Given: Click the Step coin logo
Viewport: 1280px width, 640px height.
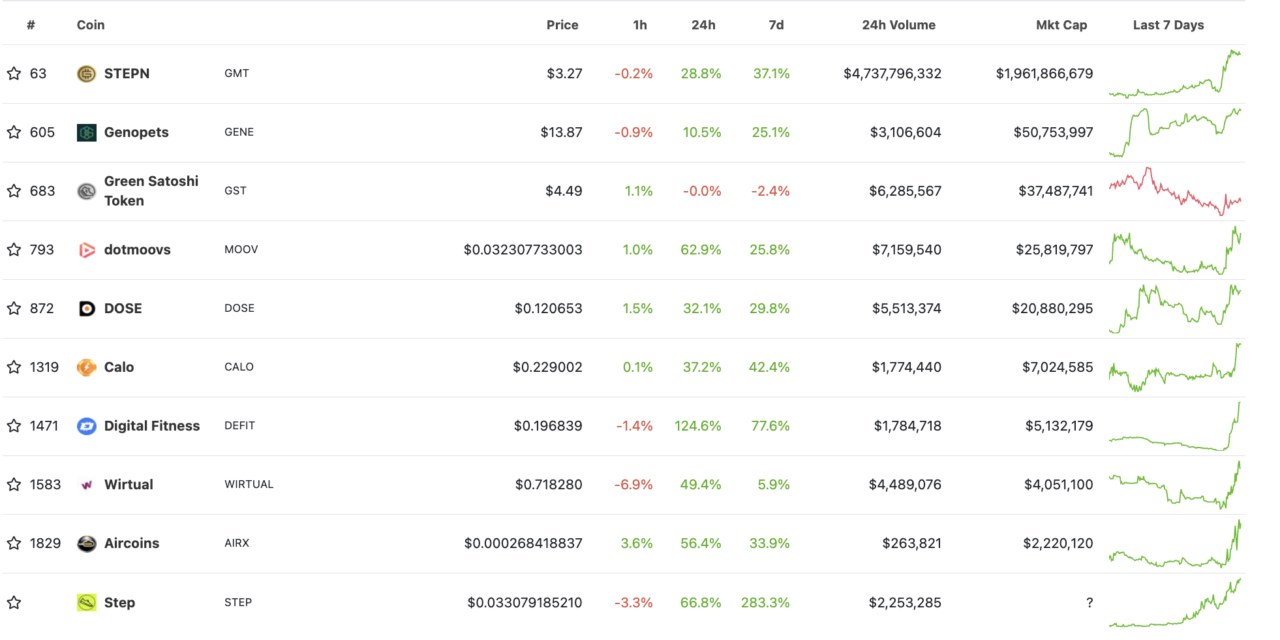Looking at the screenshot, I should click(x=86, y=602).
